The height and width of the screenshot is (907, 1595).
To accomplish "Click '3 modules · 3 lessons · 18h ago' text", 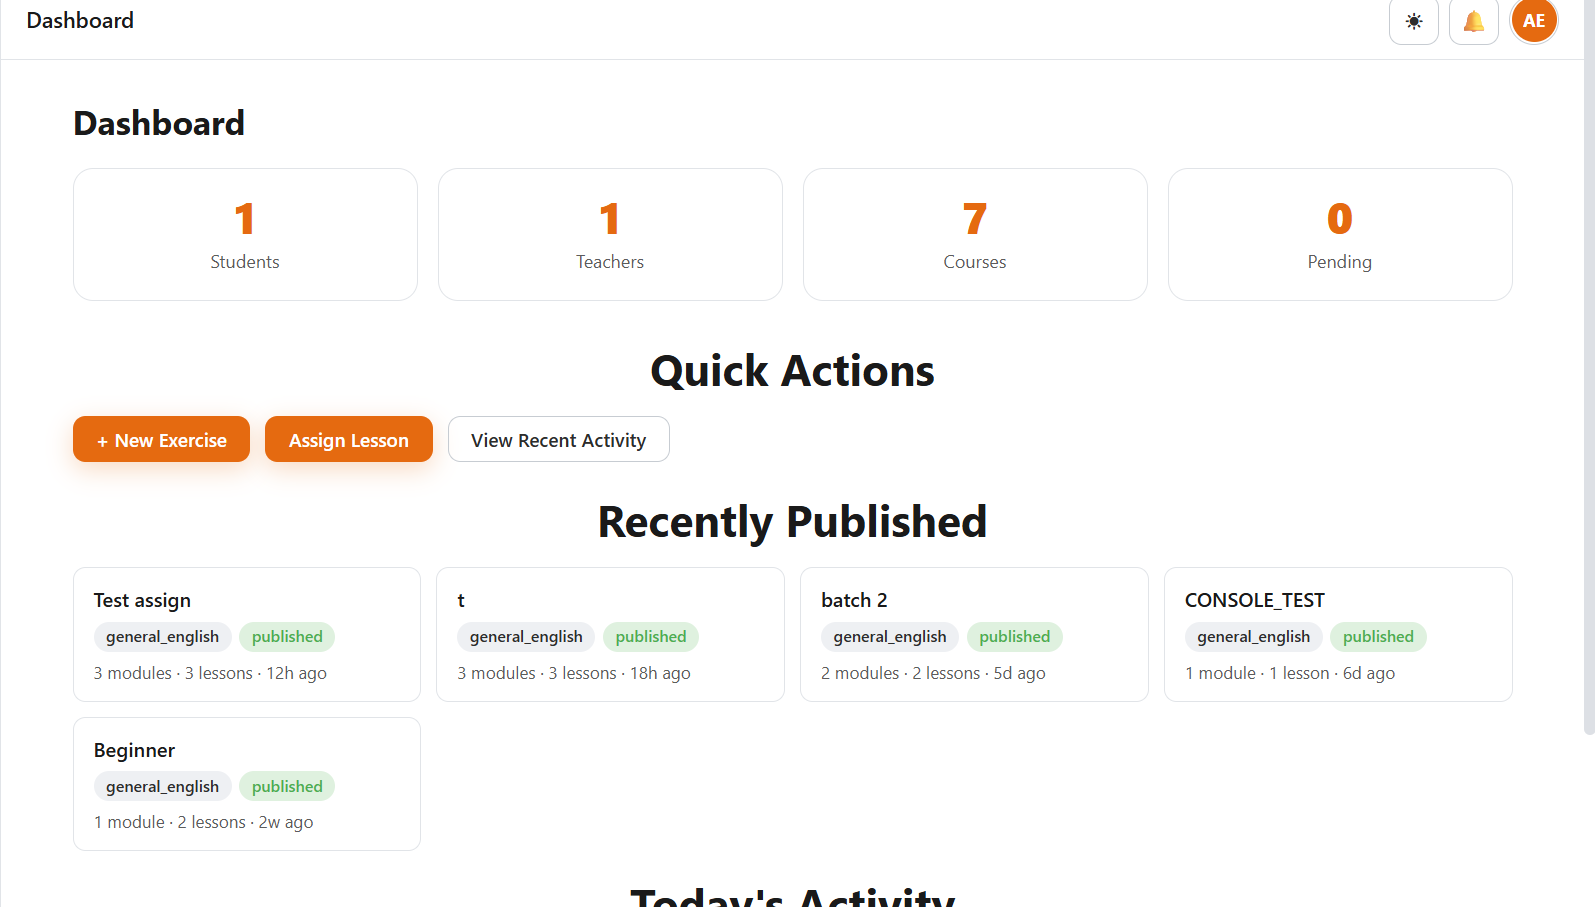I will (574, 673).
